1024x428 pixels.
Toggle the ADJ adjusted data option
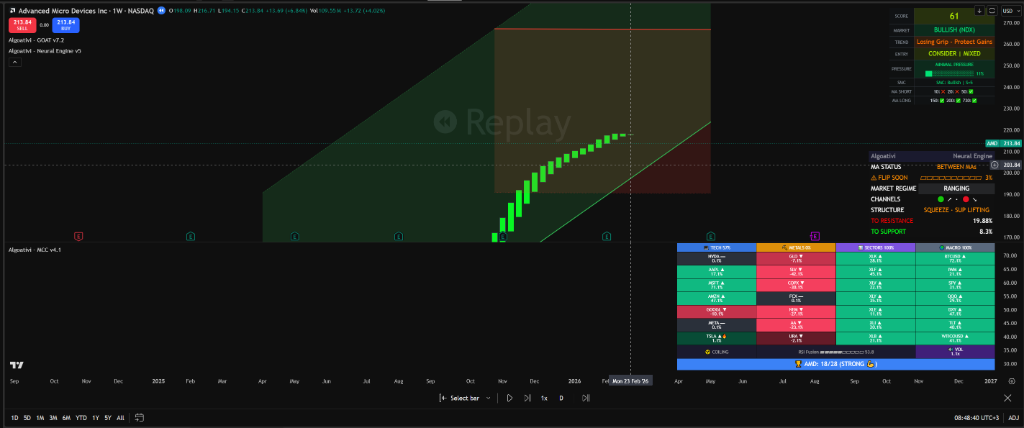click(1014, 418)
